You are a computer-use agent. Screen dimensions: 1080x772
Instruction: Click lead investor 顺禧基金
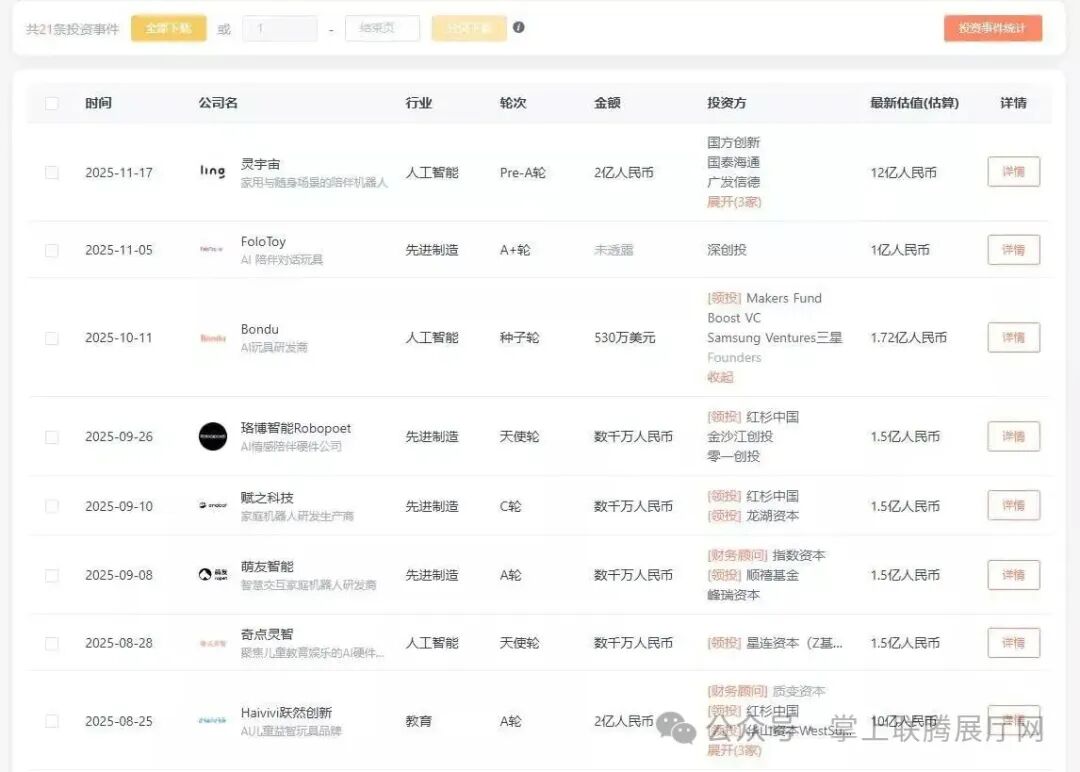(773, 575)
